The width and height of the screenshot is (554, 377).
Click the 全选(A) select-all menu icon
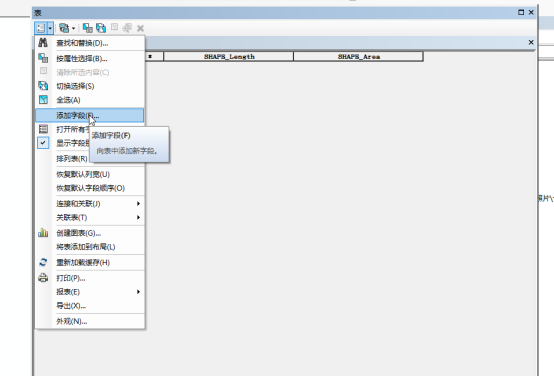[x=43, y=100]
